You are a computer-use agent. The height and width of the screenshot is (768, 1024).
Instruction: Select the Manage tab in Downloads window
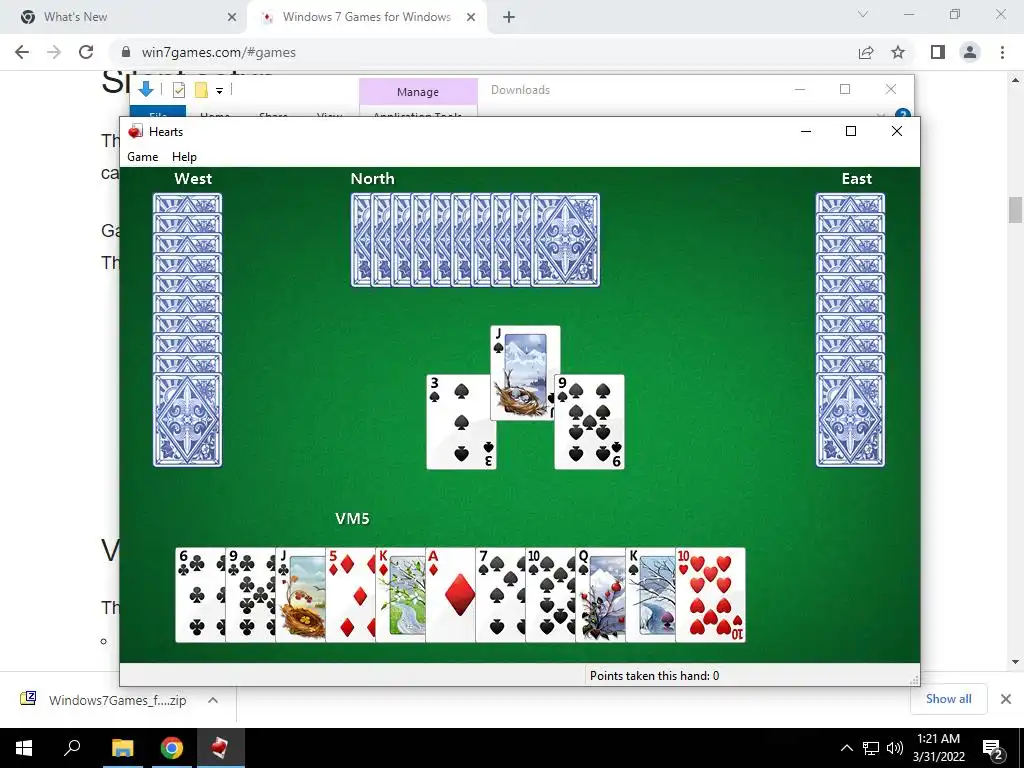click(x=418, y=91)
